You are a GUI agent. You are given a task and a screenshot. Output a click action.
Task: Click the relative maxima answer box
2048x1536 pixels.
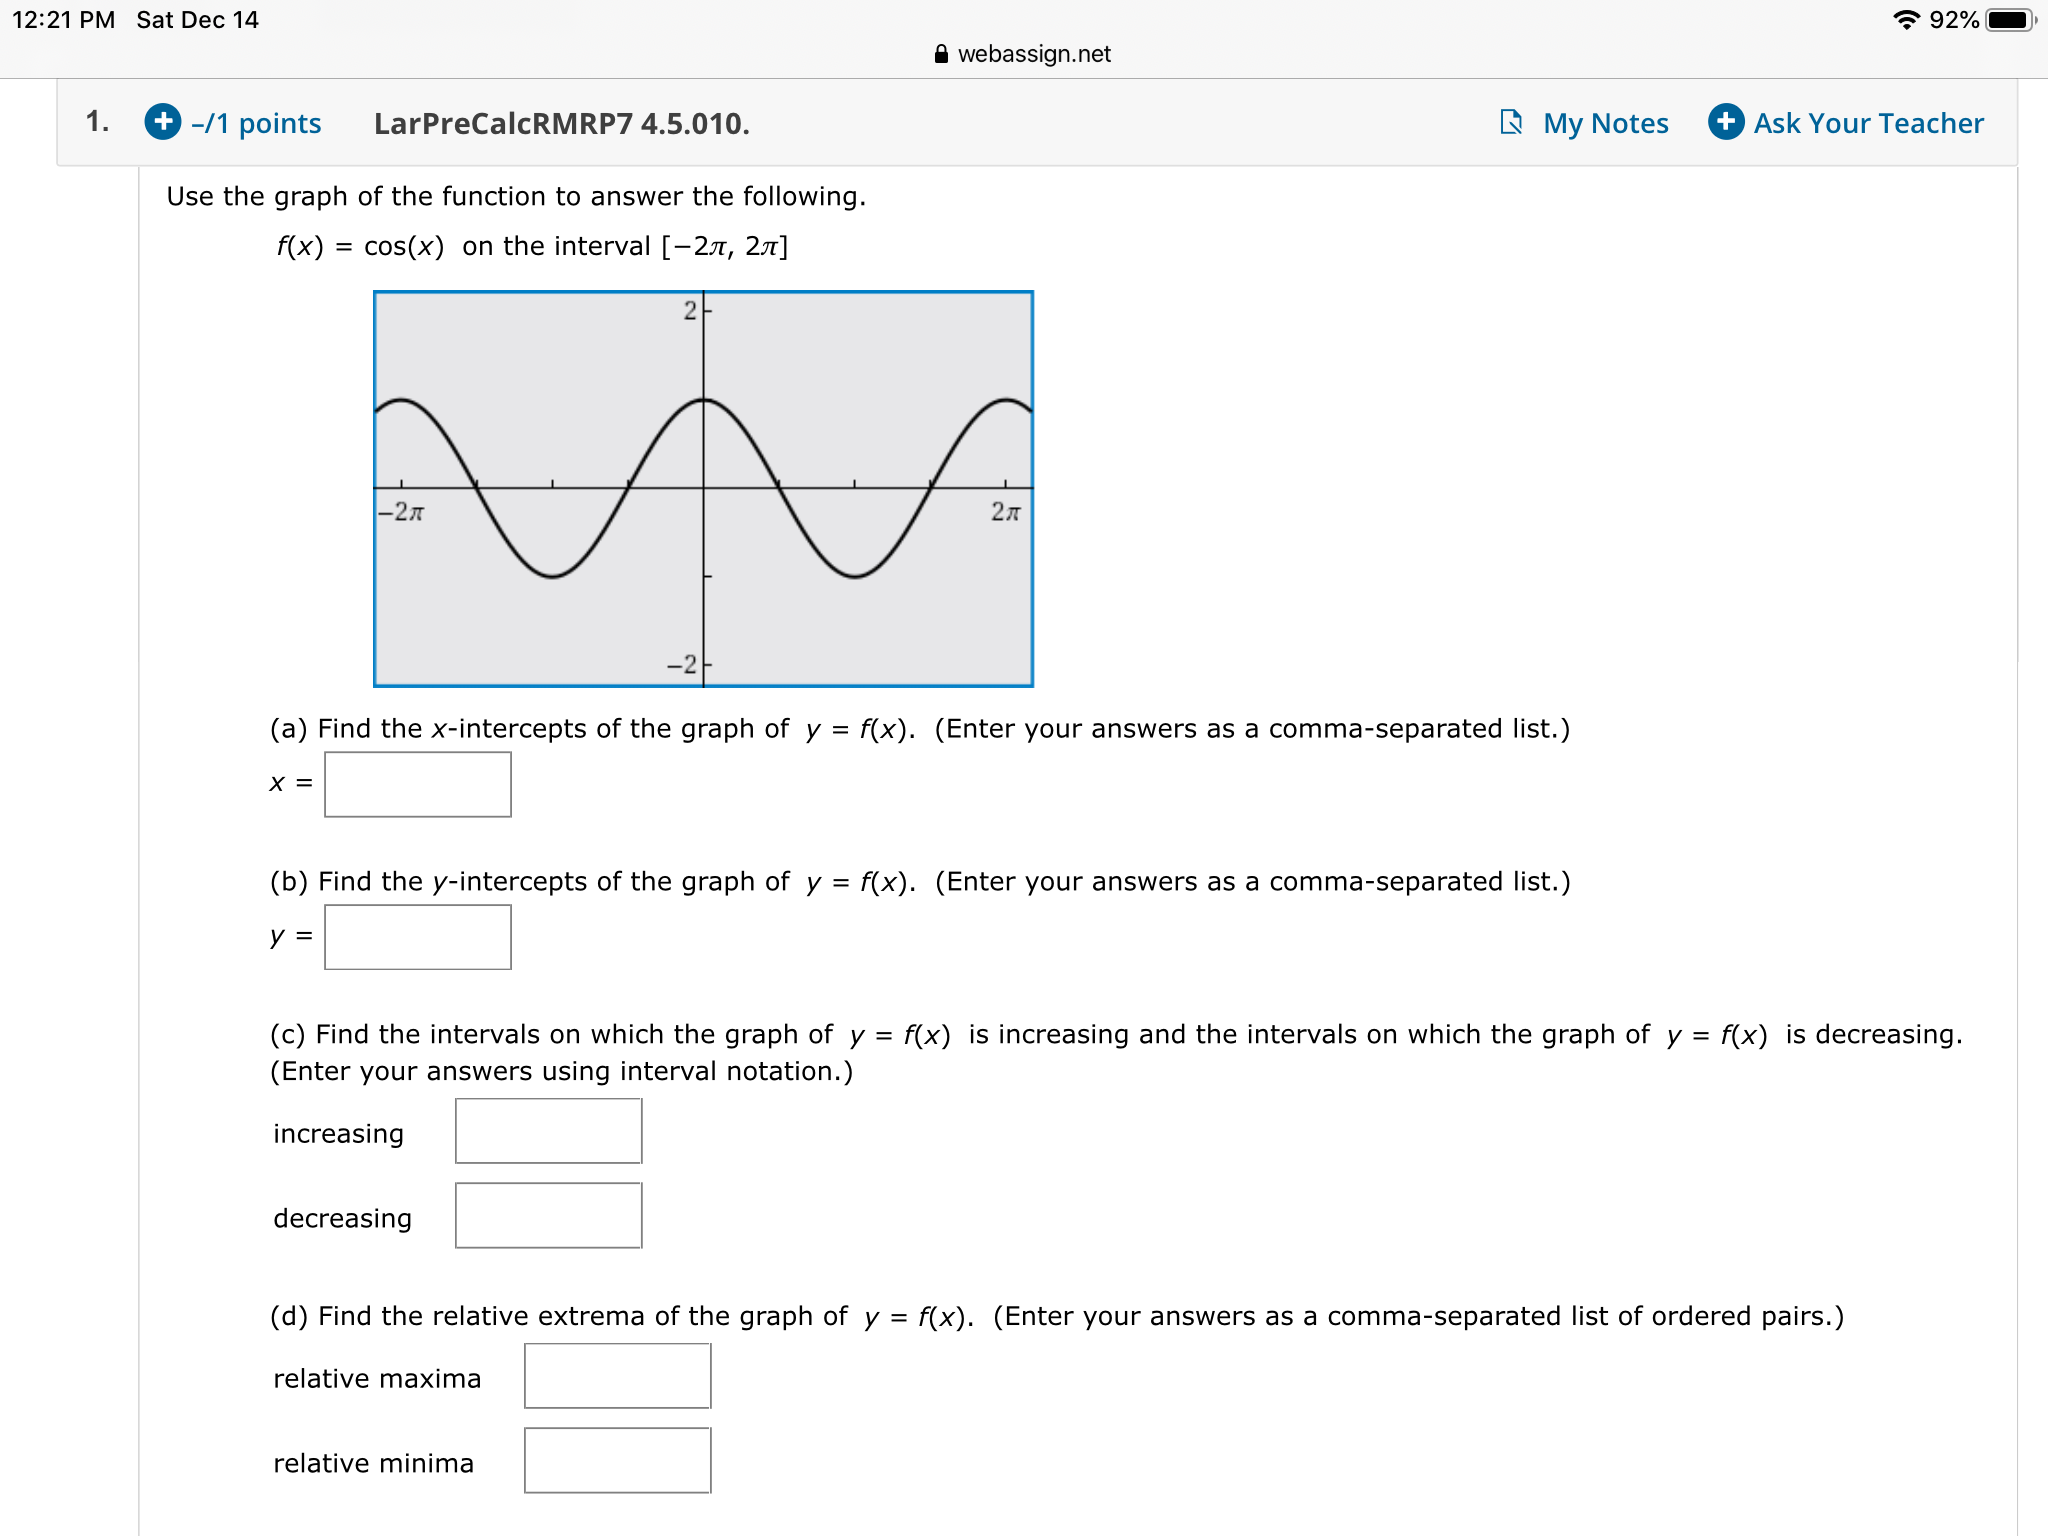617,1376
